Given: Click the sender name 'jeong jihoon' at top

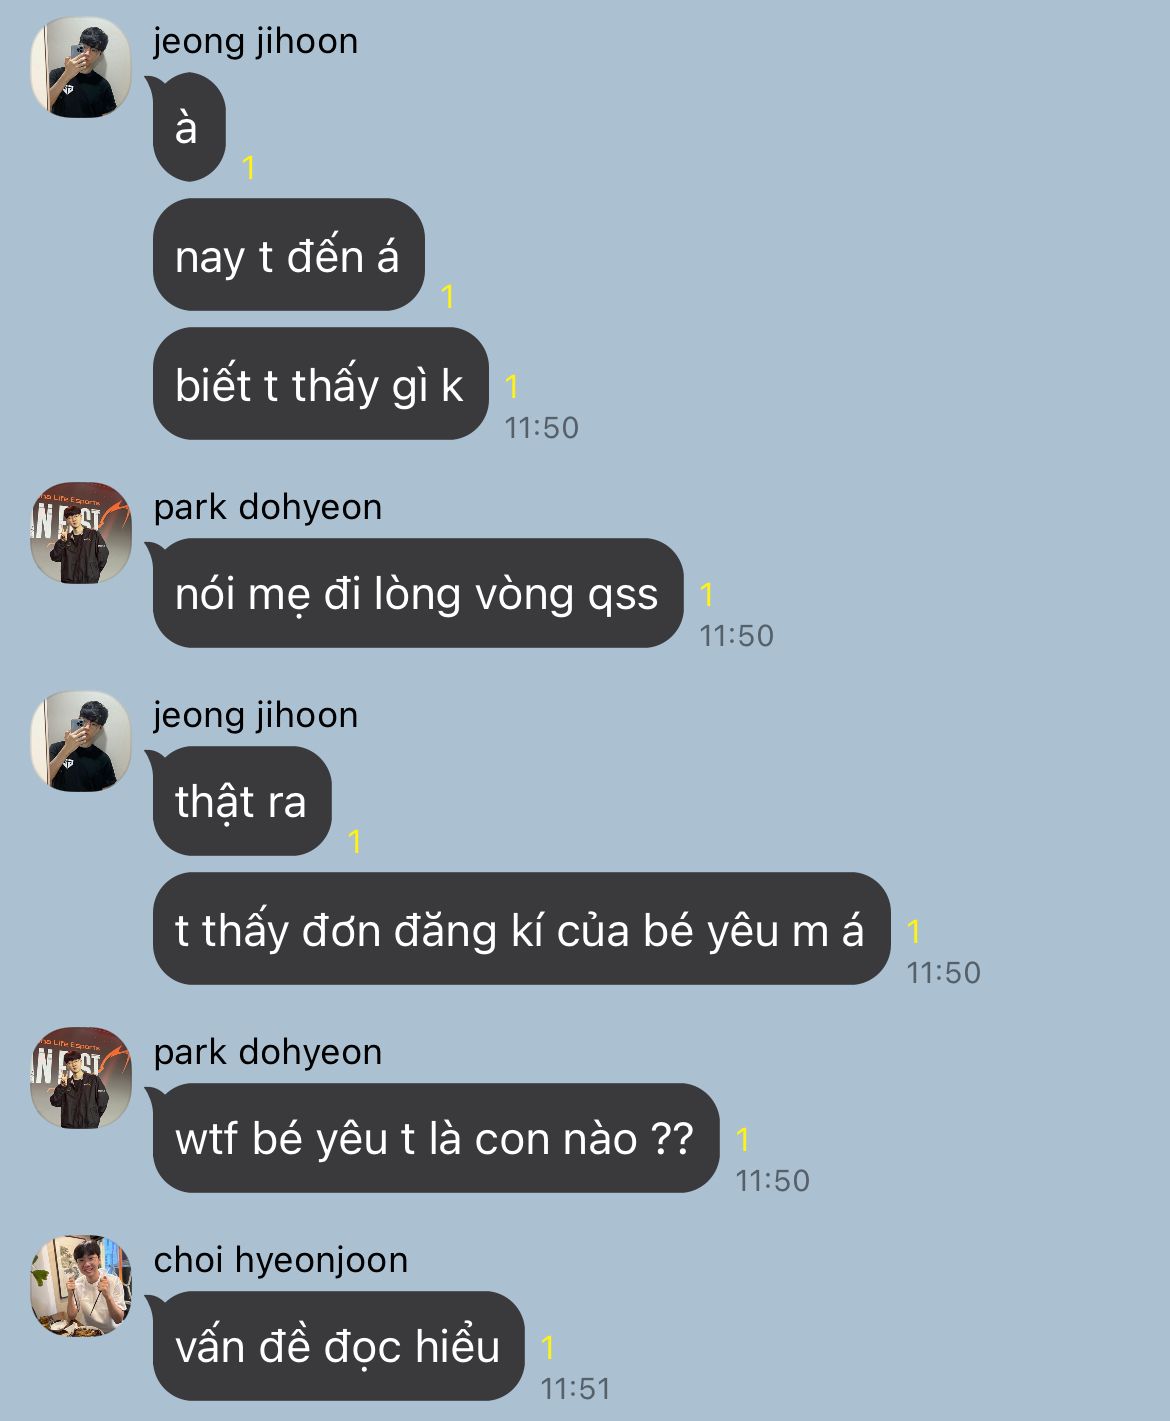Looking at the screenshot, I should pos(256,41).
